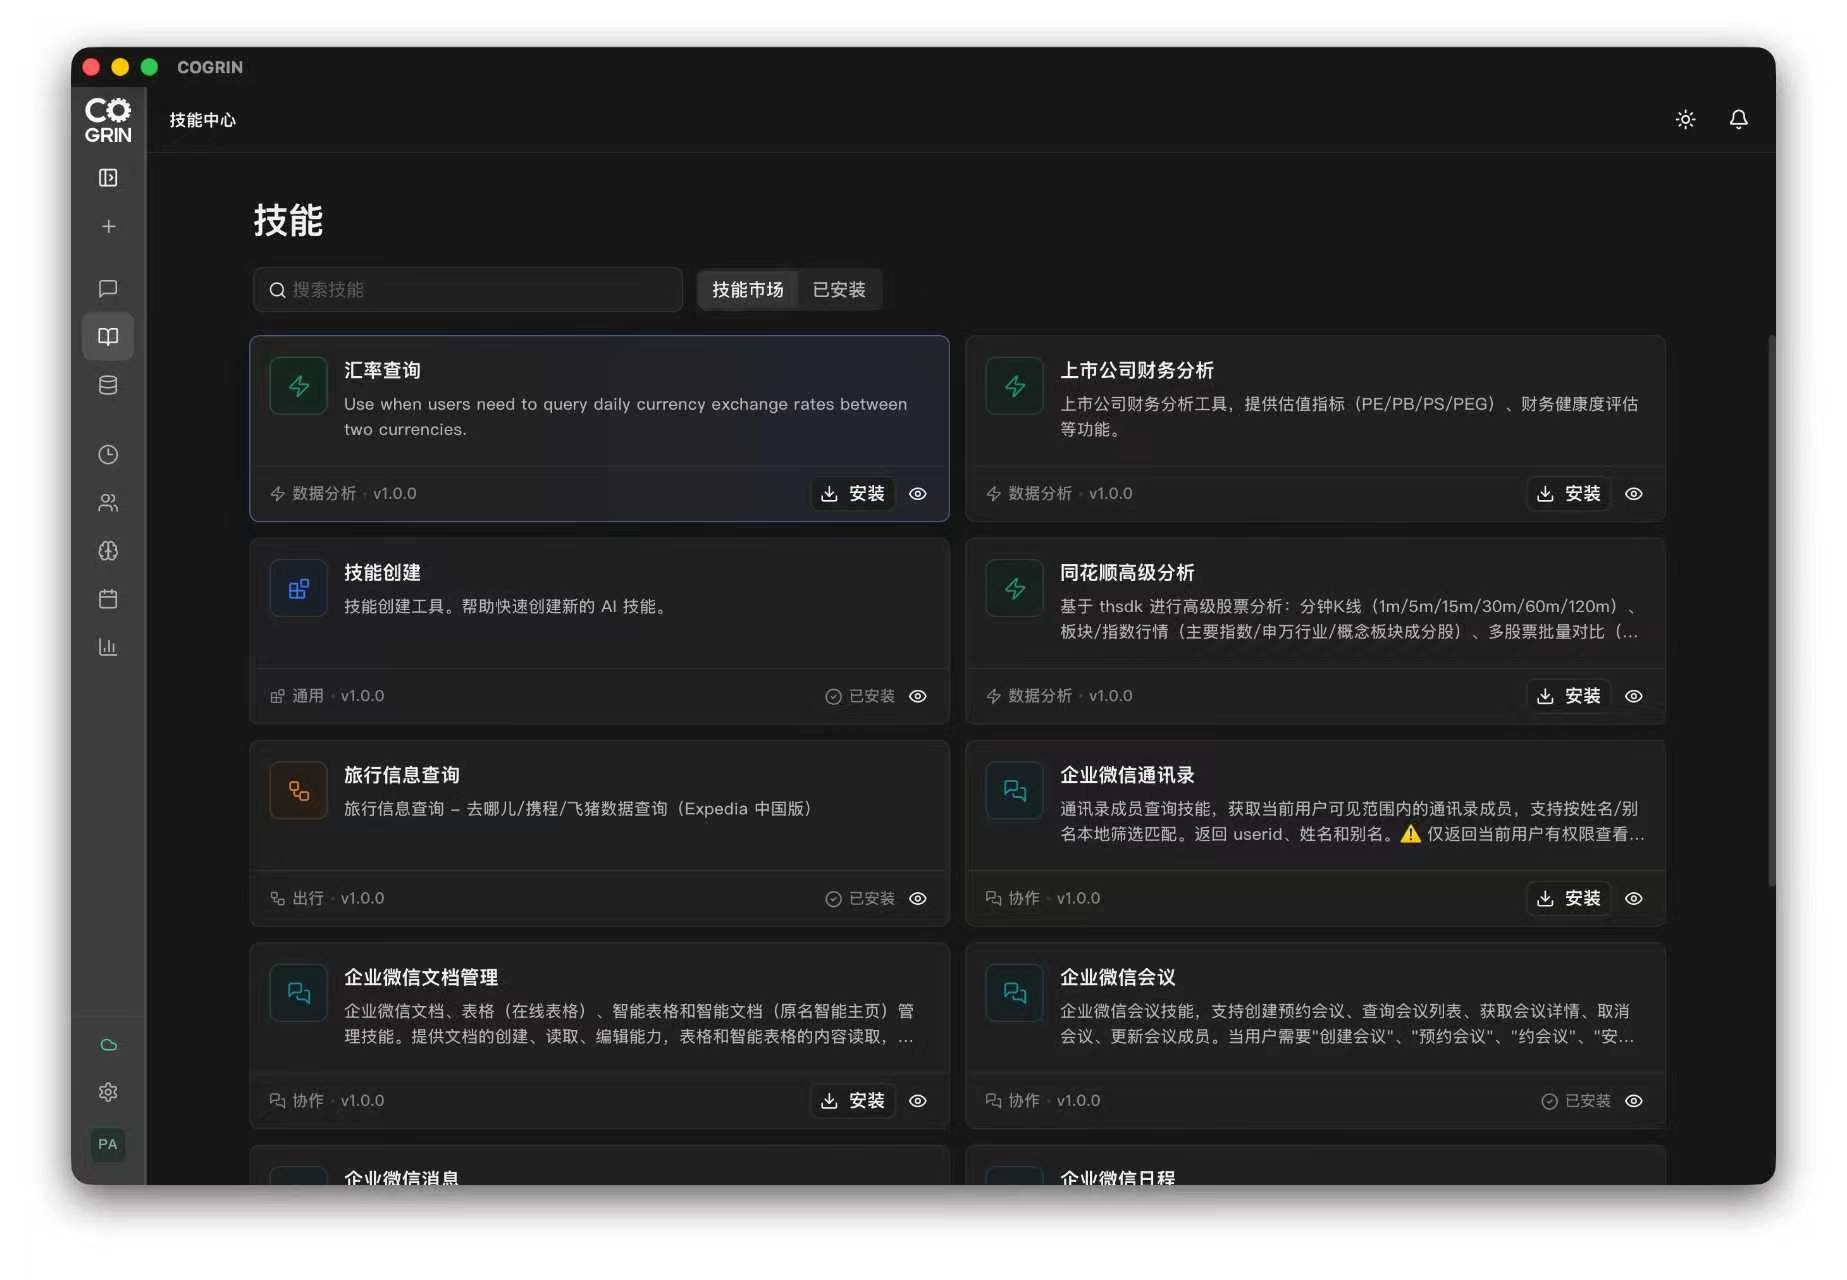Click the 同花顺高级分析 card icon
Image resolution: width=1847 pixels, height=1280 pixels.
pyautogui.click(x=1014, y=588)
